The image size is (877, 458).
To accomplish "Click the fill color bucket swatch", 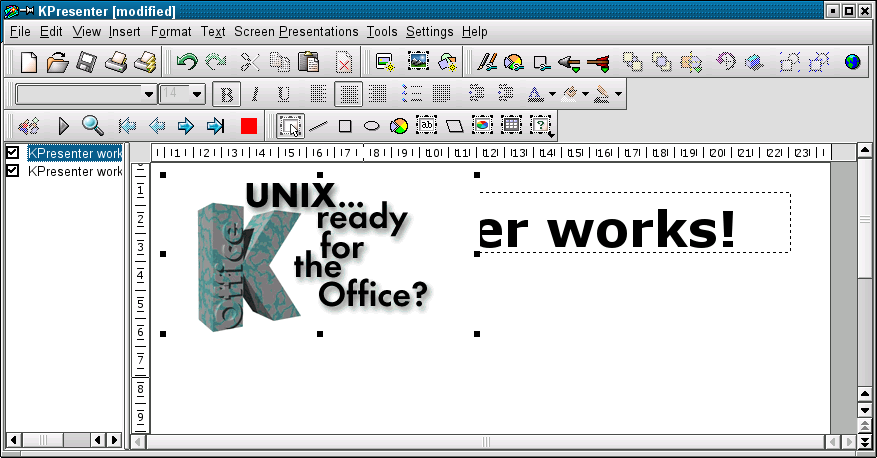I will click(569, 95).
